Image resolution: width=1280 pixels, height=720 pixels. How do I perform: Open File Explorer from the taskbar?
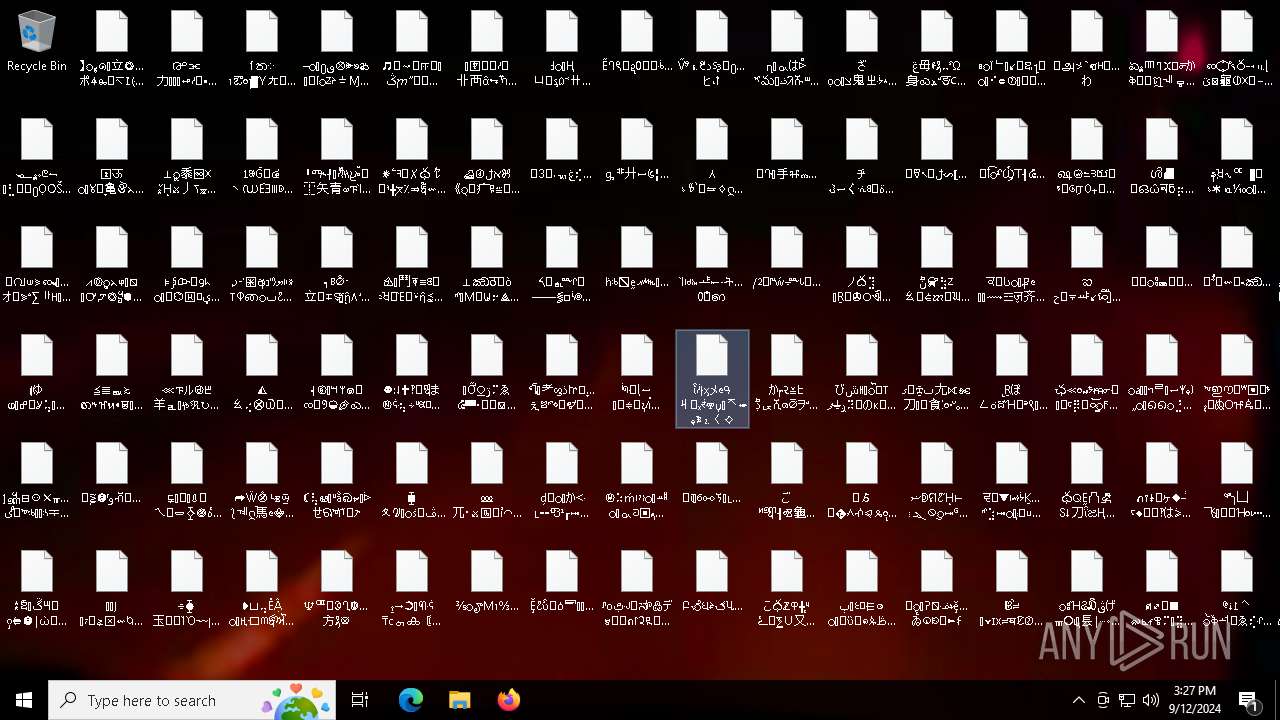coord(459,700)
